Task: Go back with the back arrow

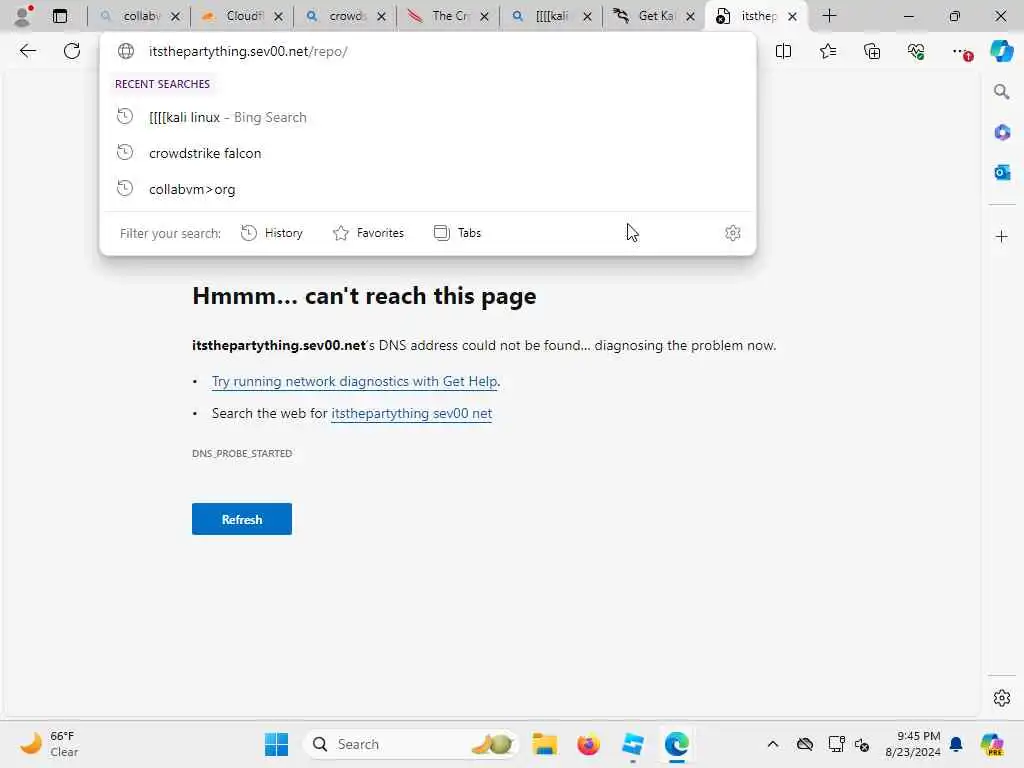Action: pyautogui.click(x=27, y=51)
